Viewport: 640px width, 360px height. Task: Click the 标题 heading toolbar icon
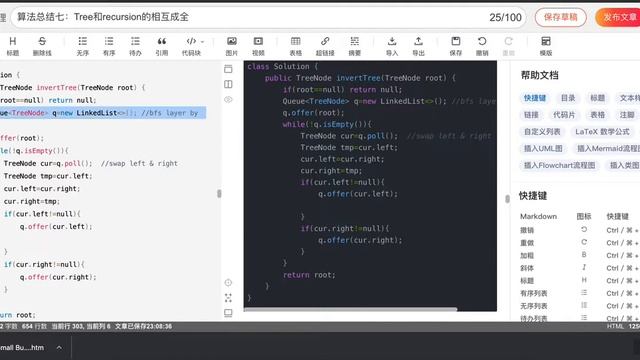coord(13,46)
